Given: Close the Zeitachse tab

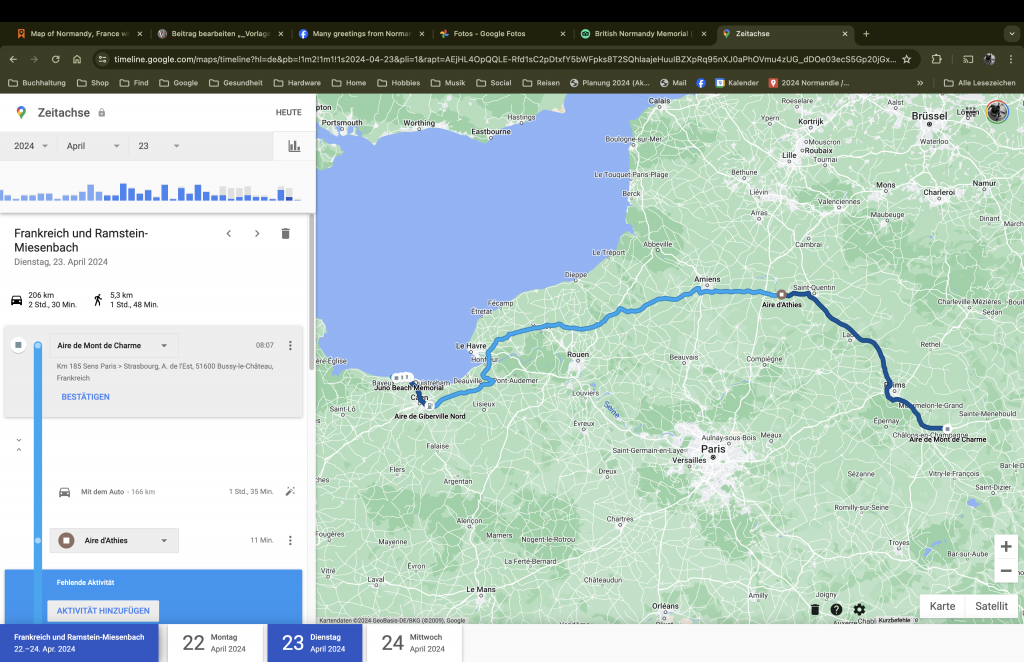Looking at the screenshot, I should [845, 34].
